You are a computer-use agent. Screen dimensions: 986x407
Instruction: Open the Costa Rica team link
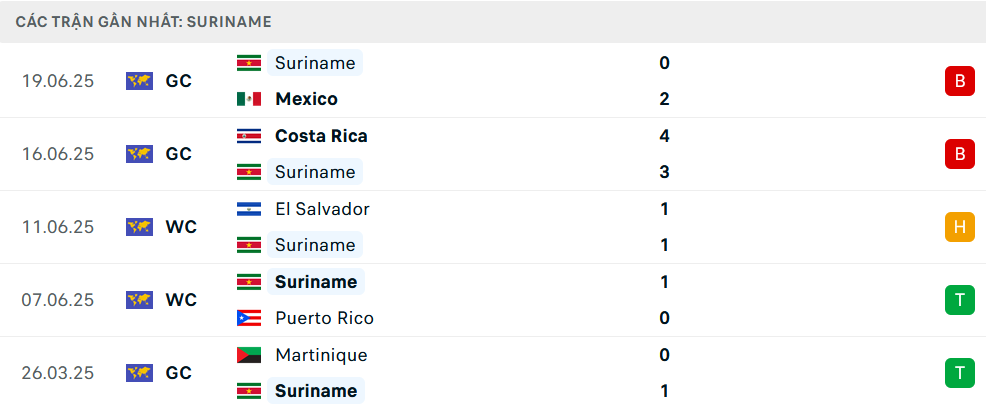[x=321, y=136]
